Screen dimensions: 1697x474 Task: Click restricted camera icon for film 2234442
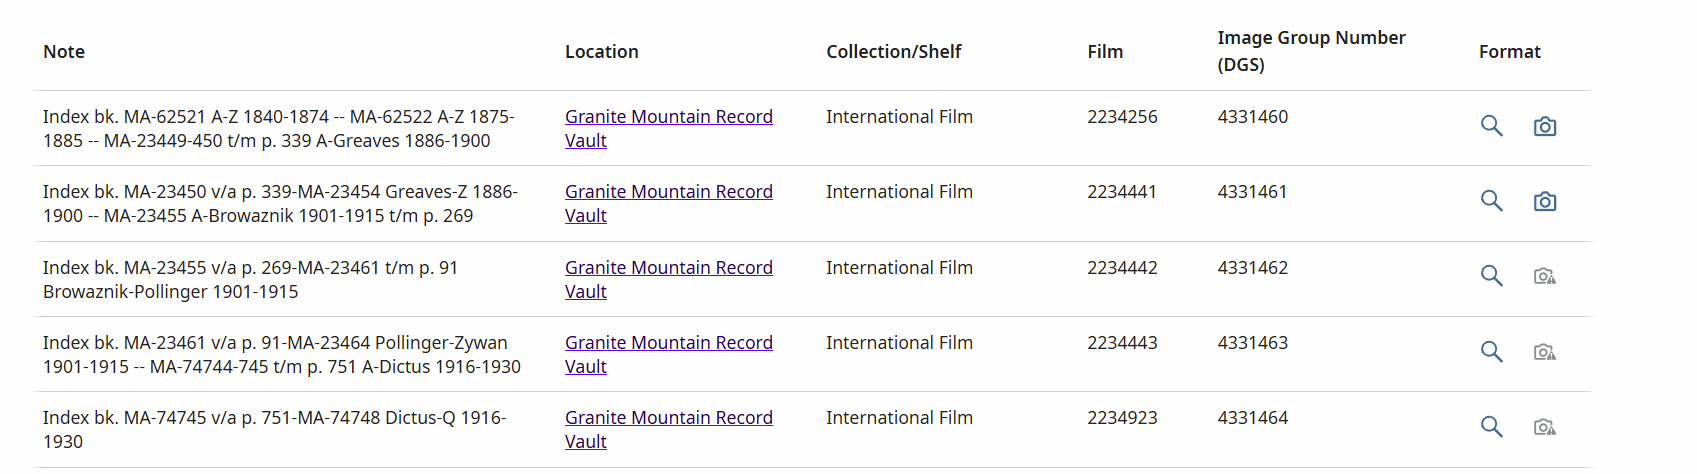[1545, 276]
